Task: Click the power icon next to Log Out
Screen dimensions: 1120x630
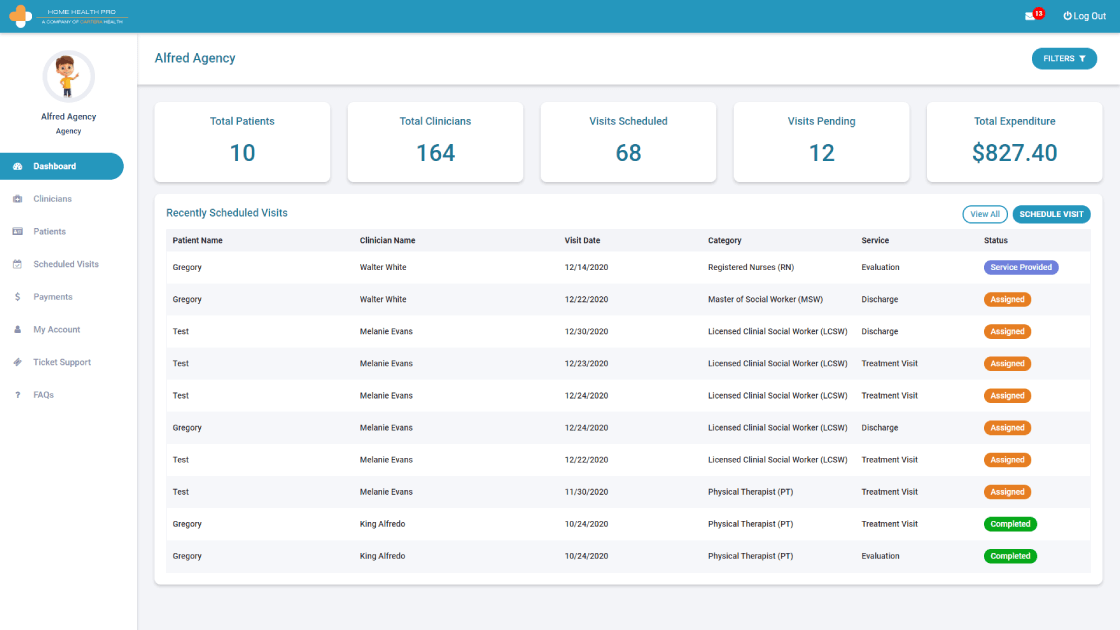Action: coord(1066,15)
